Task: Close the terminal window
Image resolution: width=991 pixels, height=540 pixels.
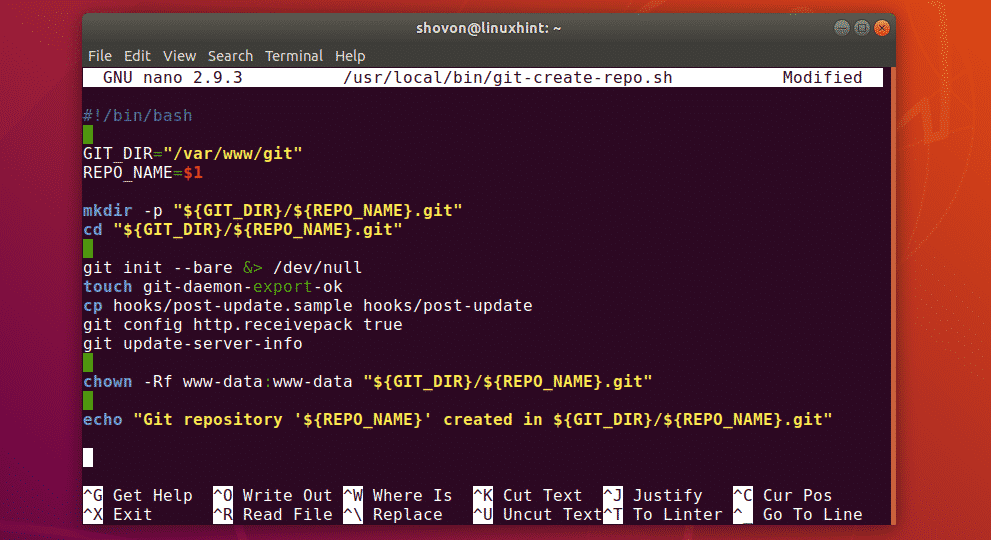Action: coord(882,28)
